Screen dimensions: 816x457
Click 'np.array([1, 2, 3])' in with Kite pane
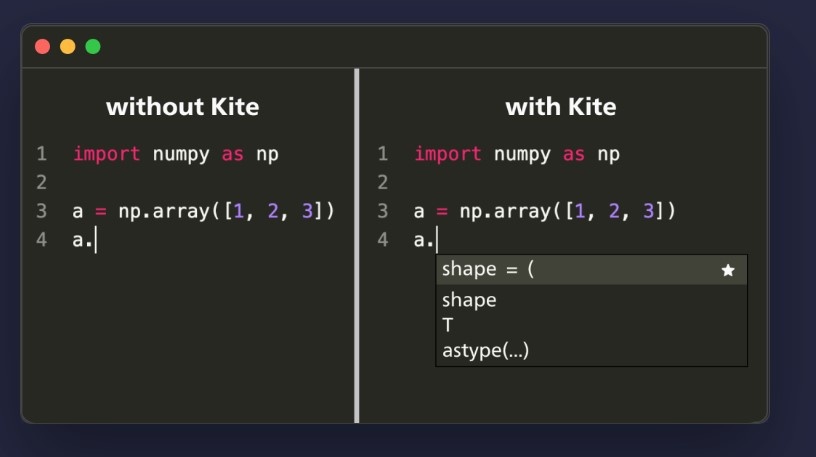tap(567, 211)
